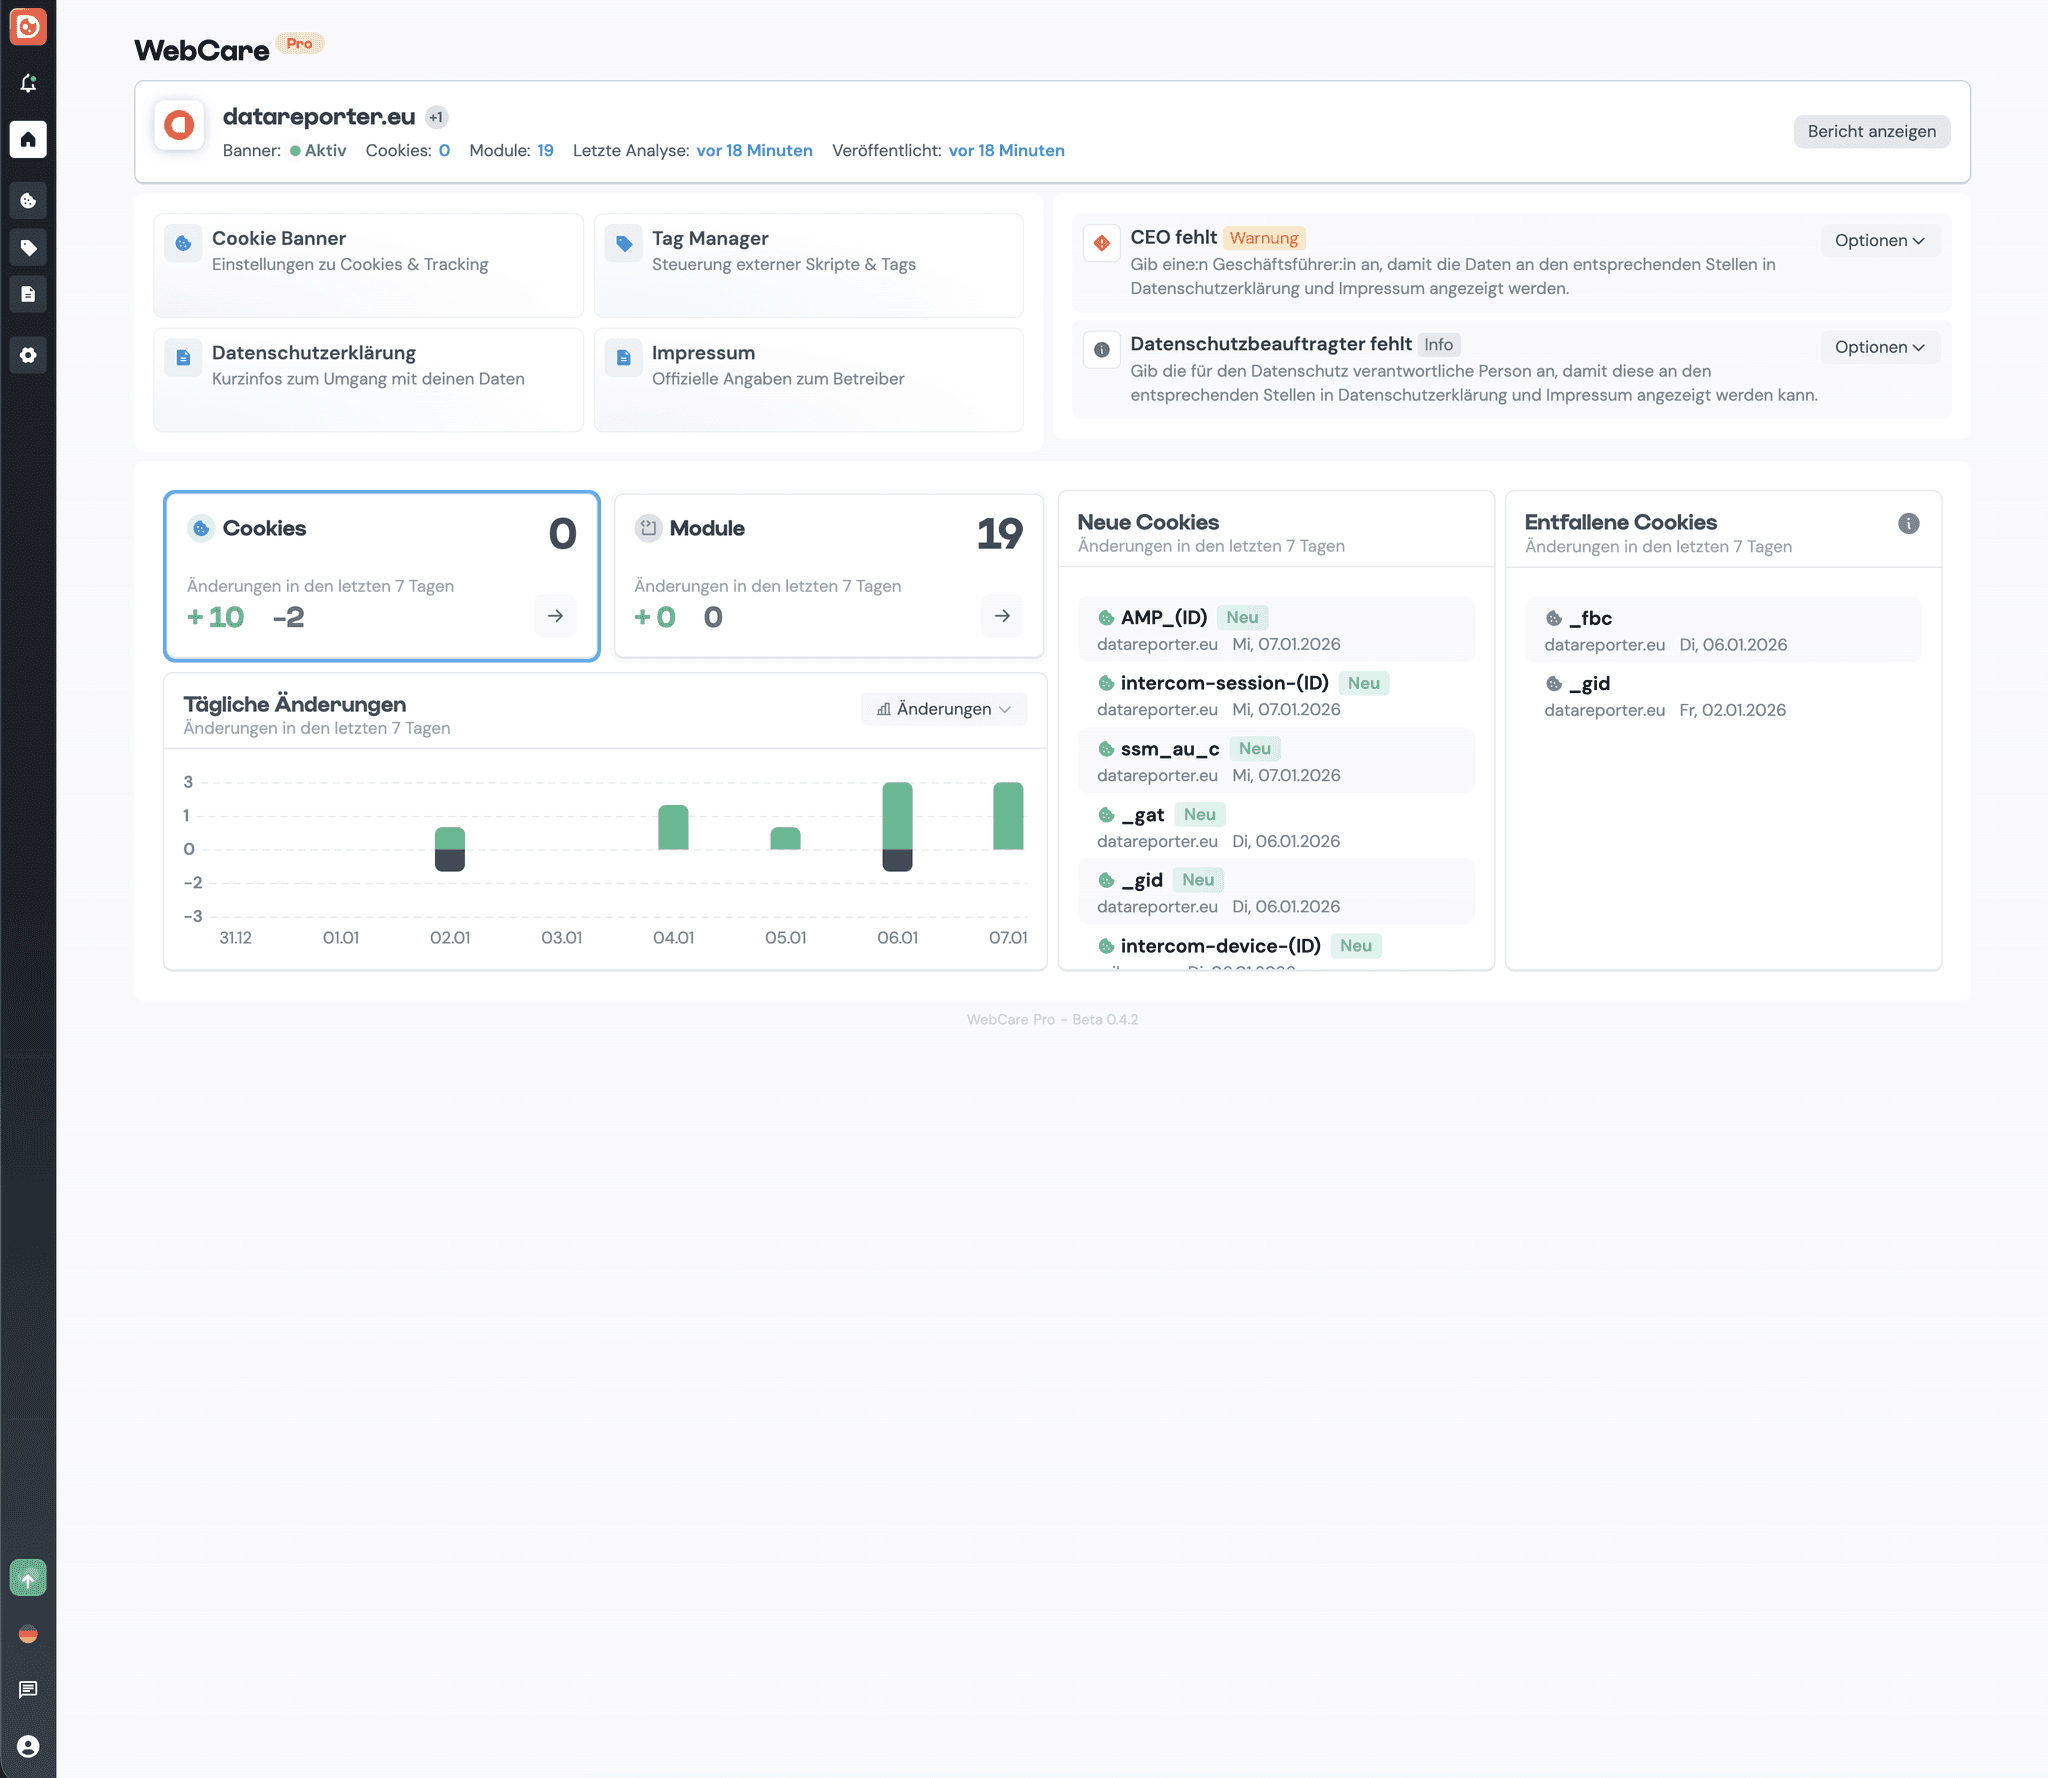Open the Cookie Banner settings tile
2048x1778 pixels.
368,264
